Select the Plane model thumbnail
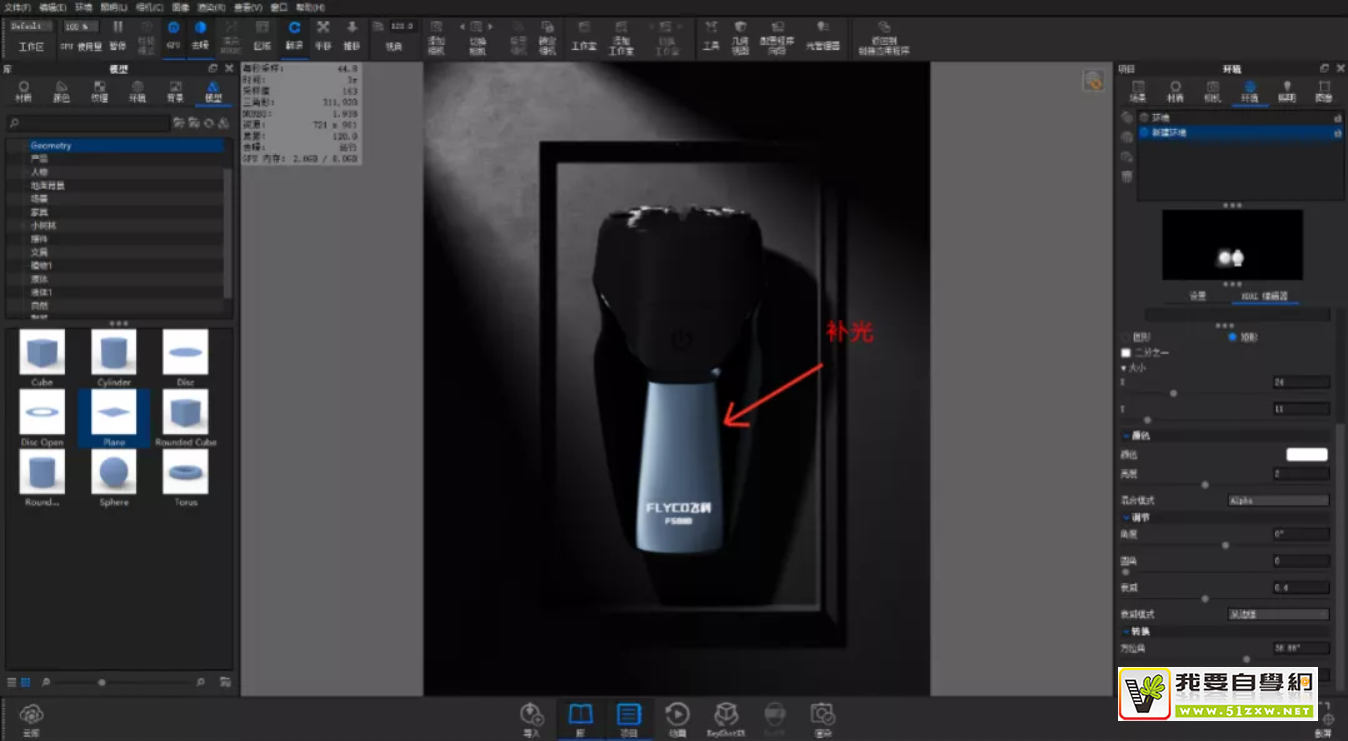Screen dimensions: 1348x741 (x=114, y=417)
